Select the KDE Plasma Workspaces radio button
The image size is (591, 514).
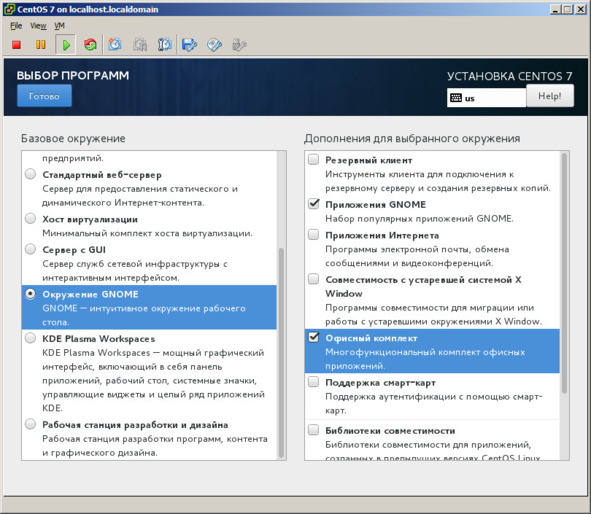pyautogui.click(x=31, y=338)
